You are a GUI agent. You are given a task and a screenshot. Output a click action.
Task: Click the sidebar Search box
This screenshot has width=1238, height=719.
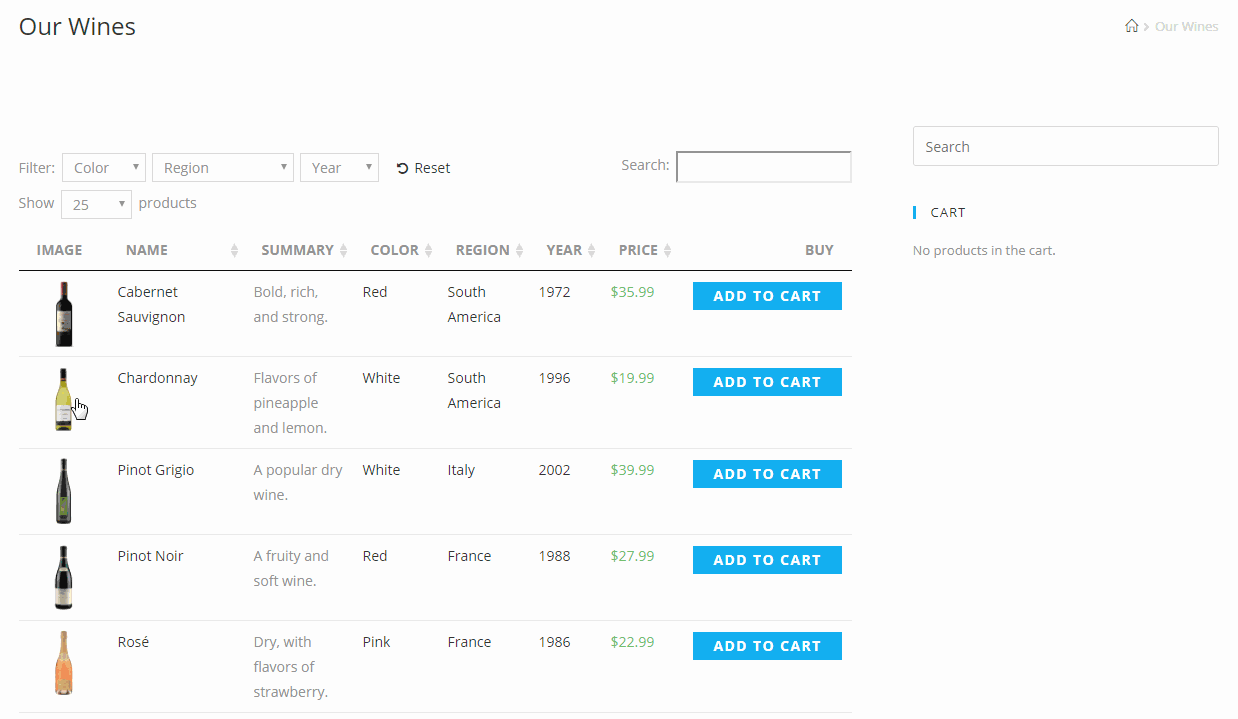pos(1065,145)
